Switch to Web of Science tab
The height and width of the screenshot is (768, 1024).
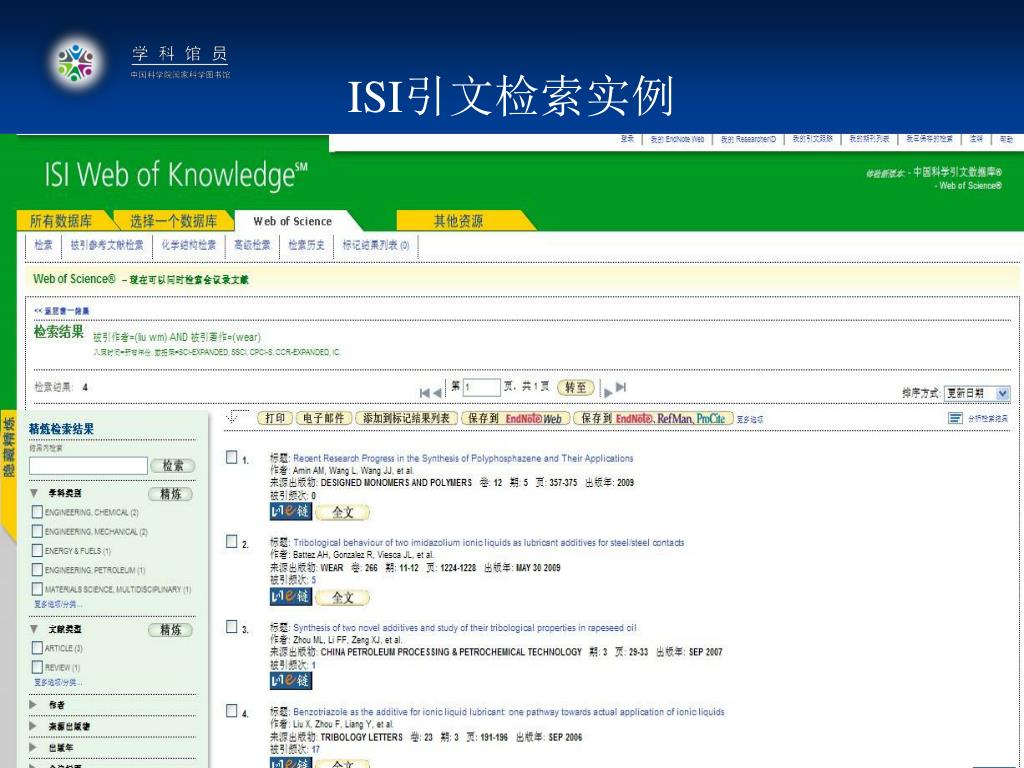click(x=293, y=221)
